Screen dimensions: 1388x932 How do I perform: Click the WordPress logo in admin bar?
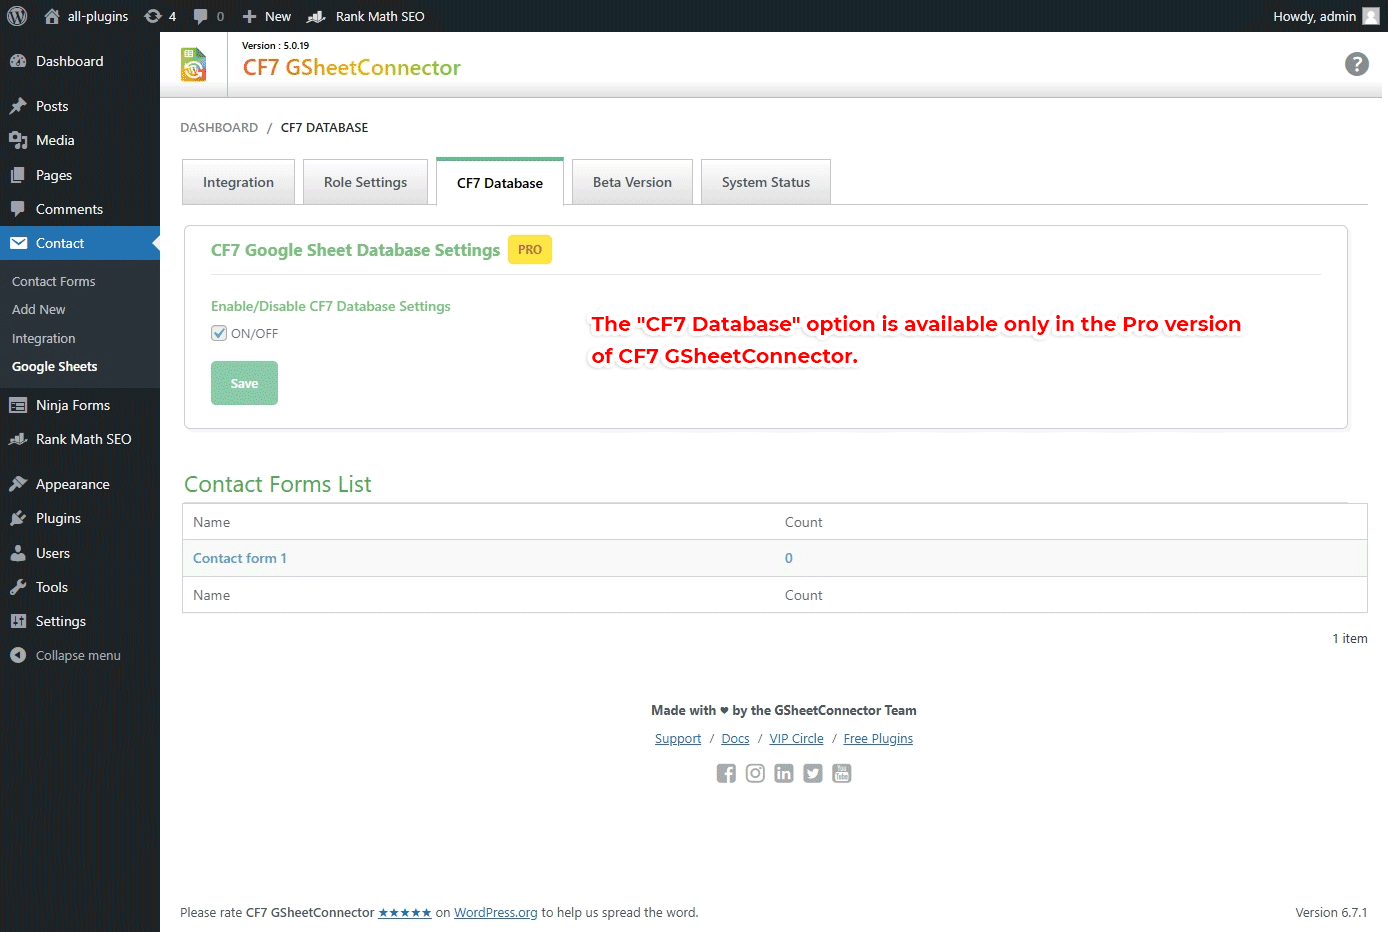pos(17,16)
